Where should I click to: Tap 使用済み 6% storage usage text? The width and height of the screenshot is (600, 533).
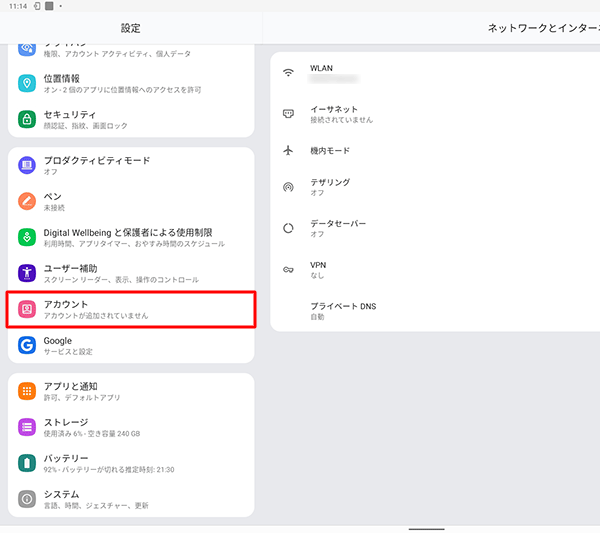pyautogui.click(x=92, y=434)
